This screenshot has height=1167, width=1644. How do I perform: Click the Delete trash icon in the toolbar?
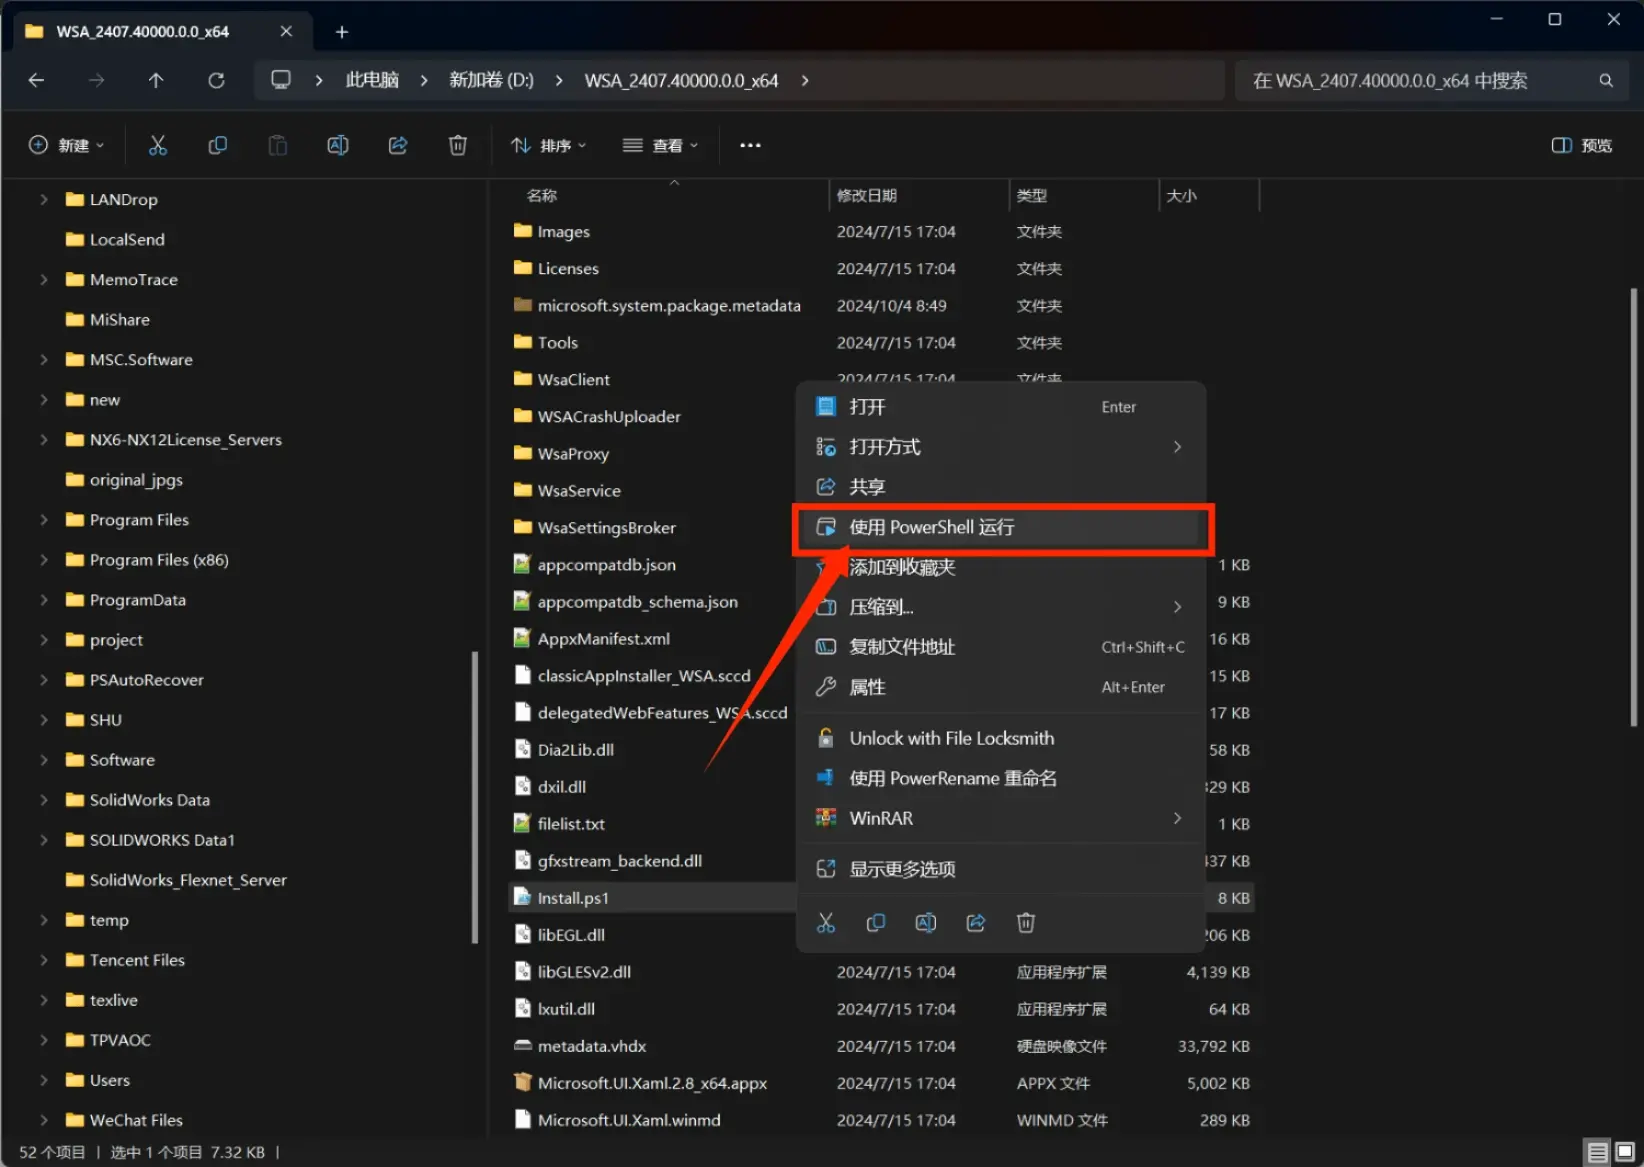pyautogui.click(x=458, y=145)
